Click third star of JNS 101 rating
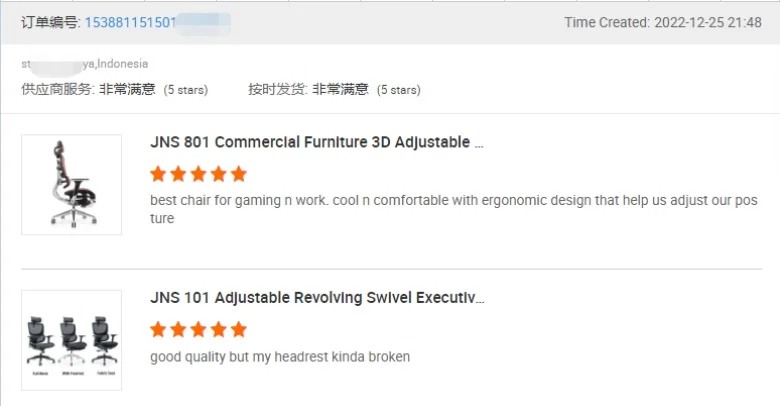This screenshot has height=406, width=780. (x=198, y=330)
